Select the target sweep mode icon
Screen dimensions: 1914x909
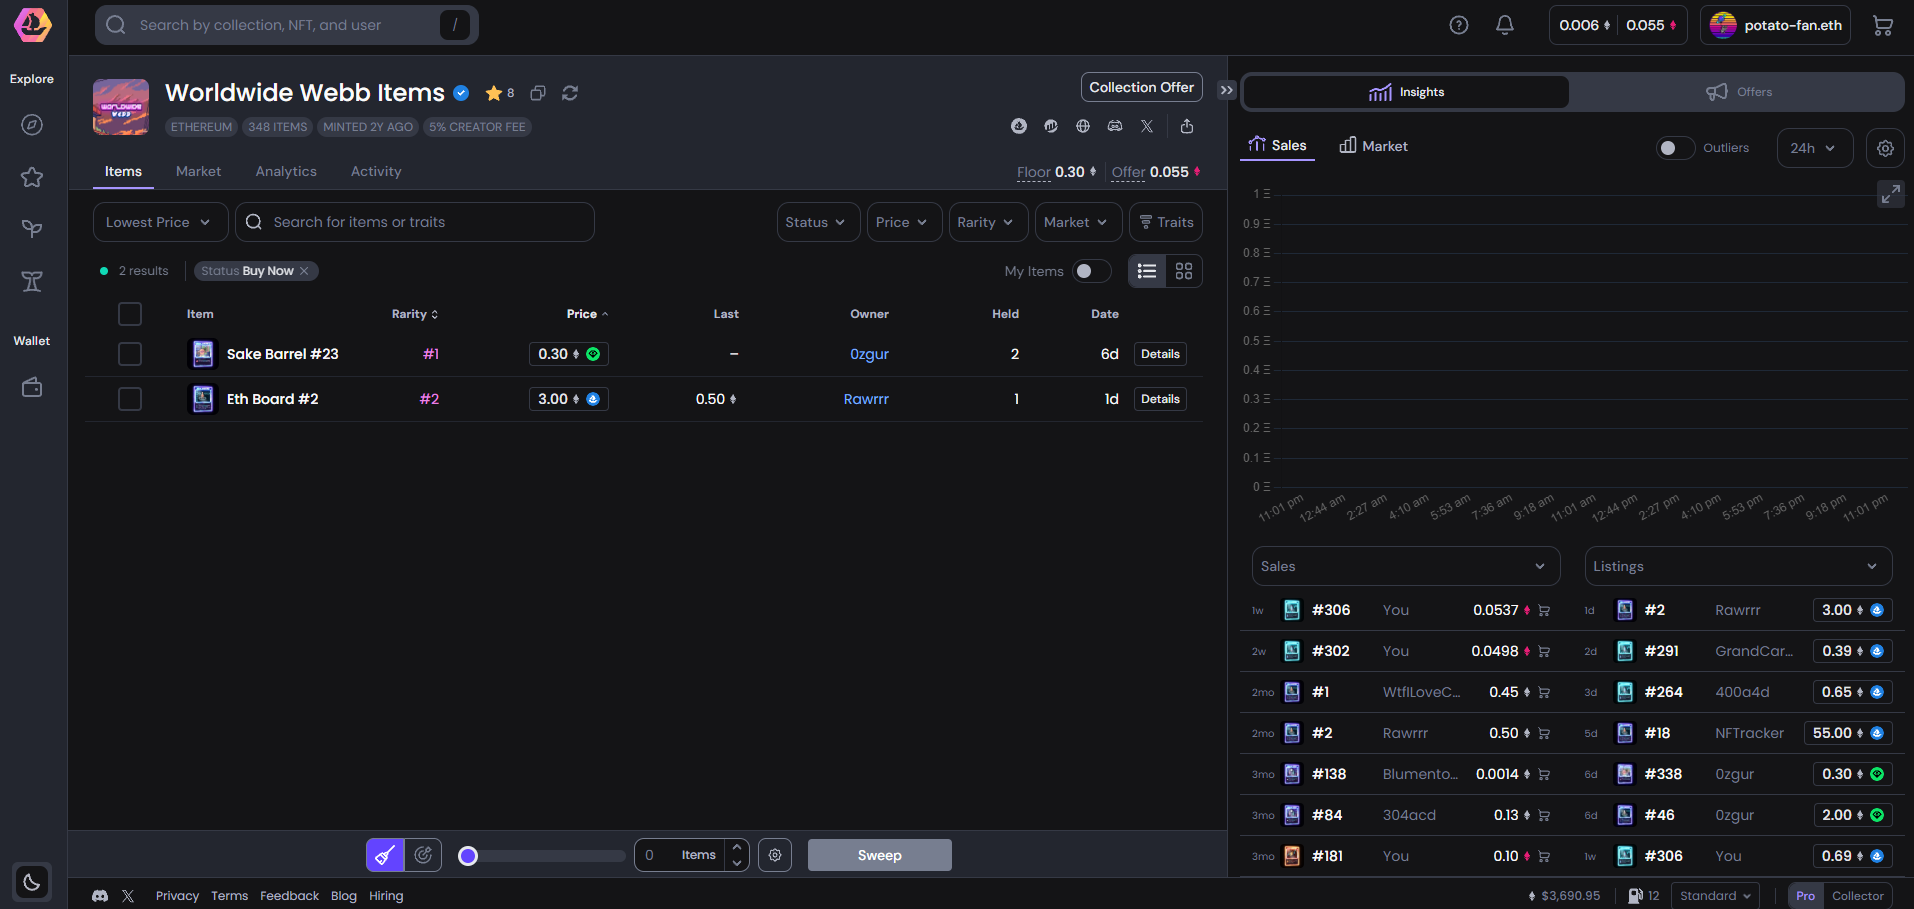[423, 855]
